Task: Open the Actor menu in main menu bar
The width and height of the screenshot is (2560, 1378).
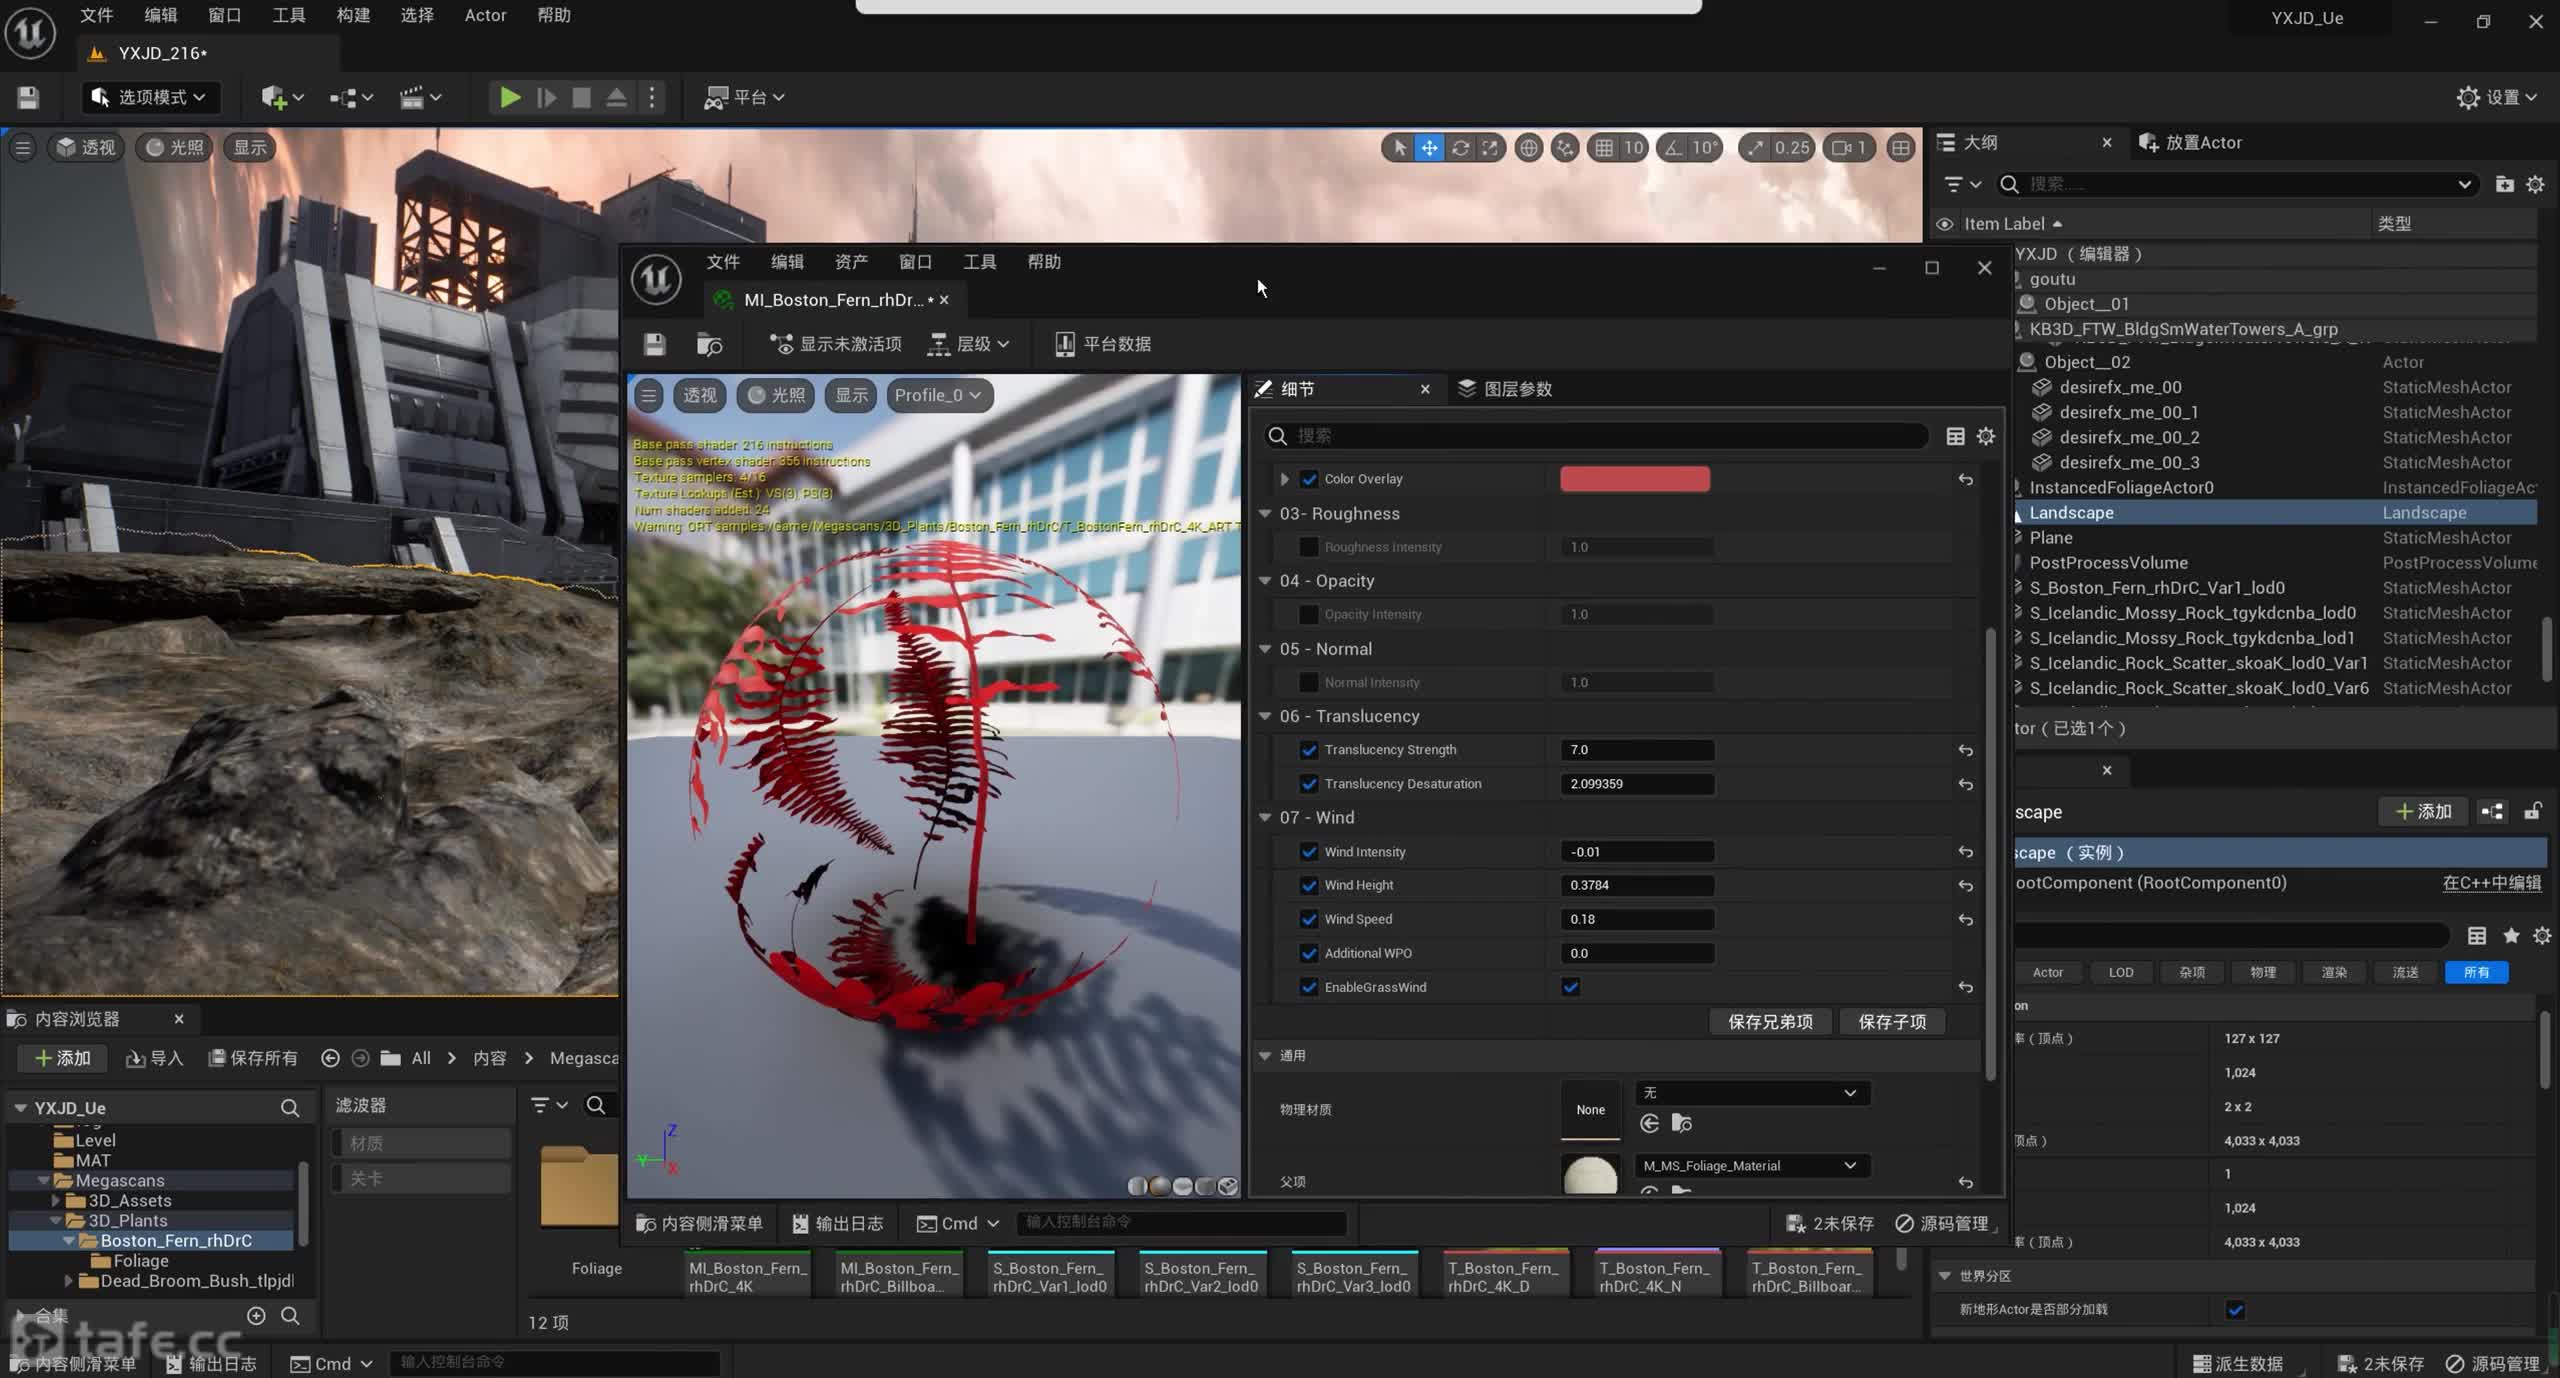Action: point(485,15)
